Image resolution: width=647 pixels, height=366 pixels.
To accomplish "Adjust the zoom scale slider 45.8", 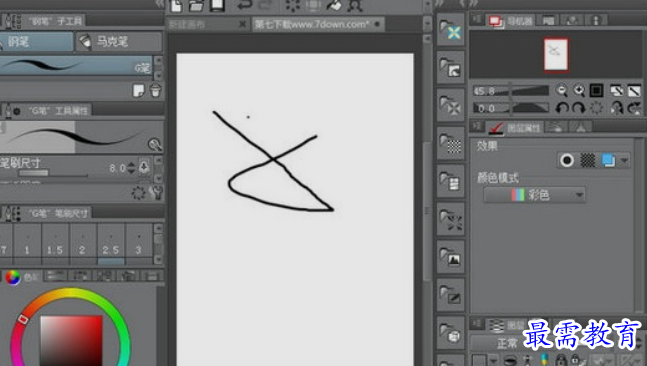I will [x=511, y=91].
